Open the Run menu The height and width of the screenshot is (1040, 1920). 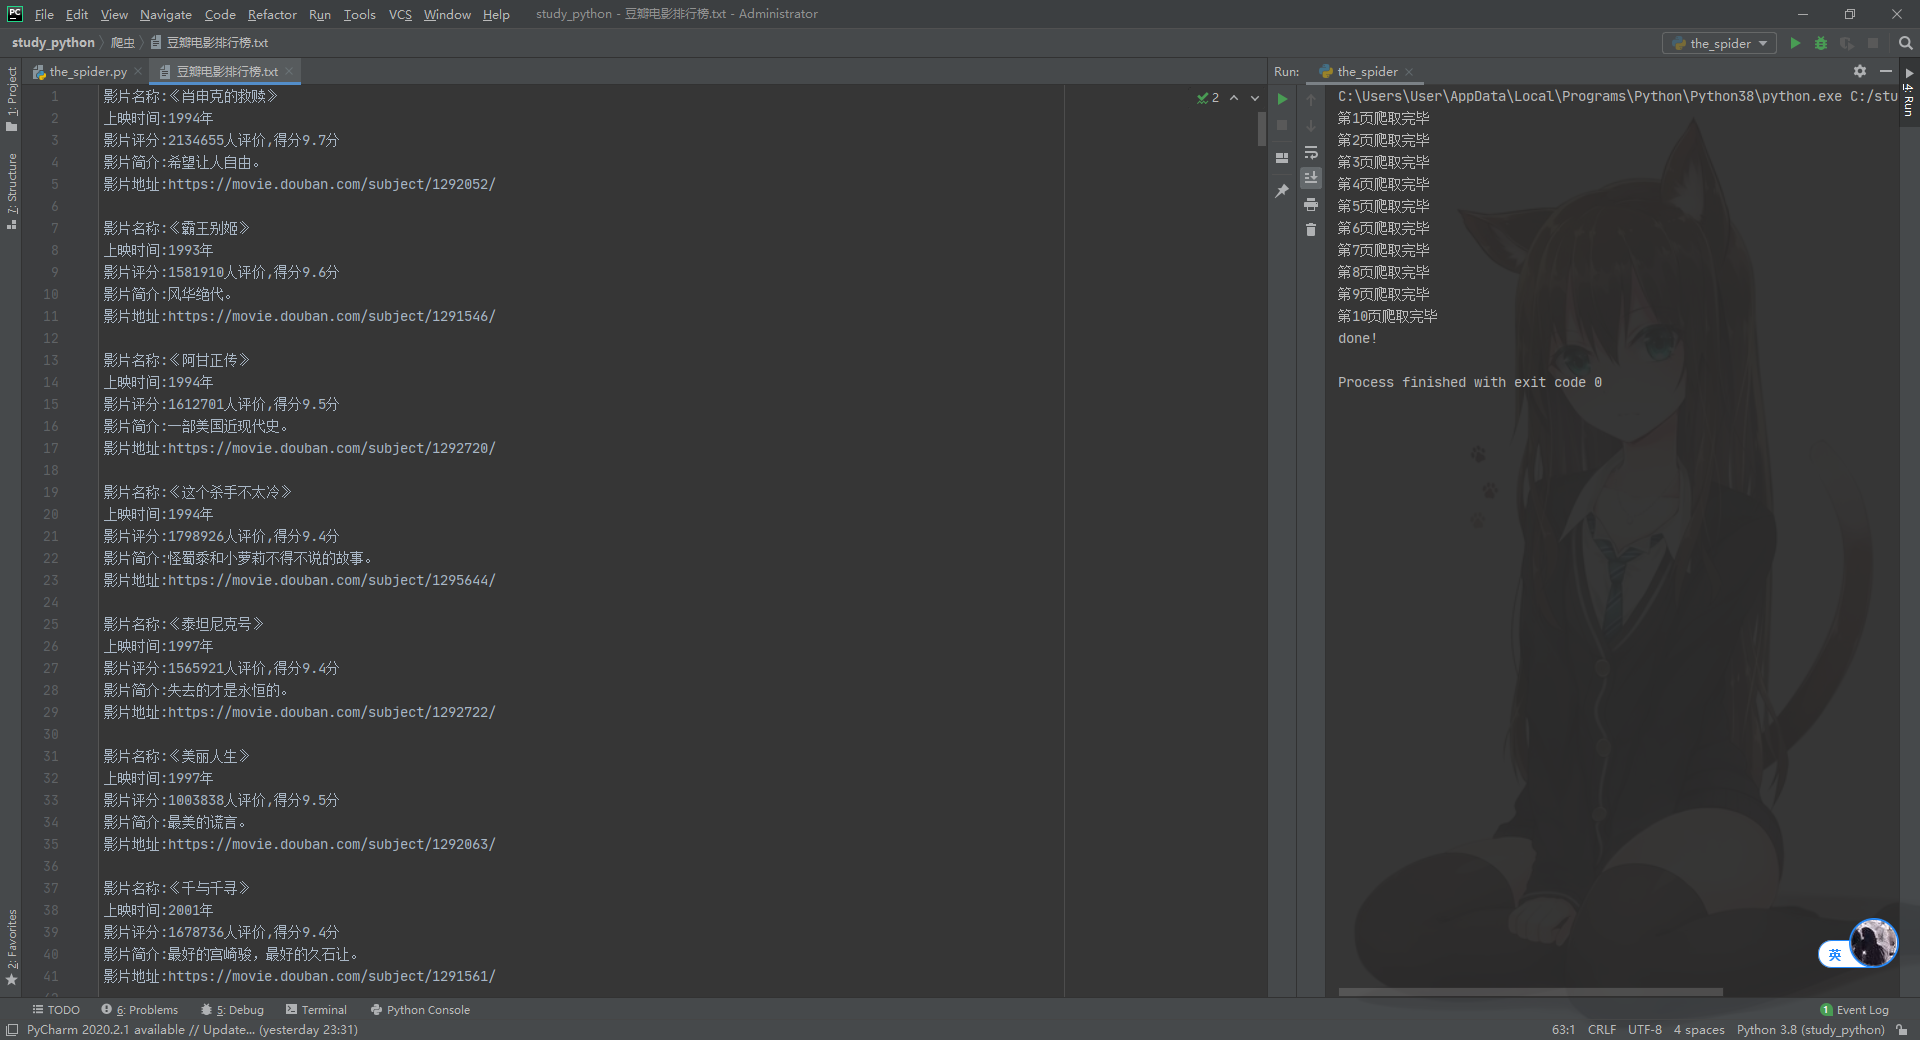click(320, 14)
